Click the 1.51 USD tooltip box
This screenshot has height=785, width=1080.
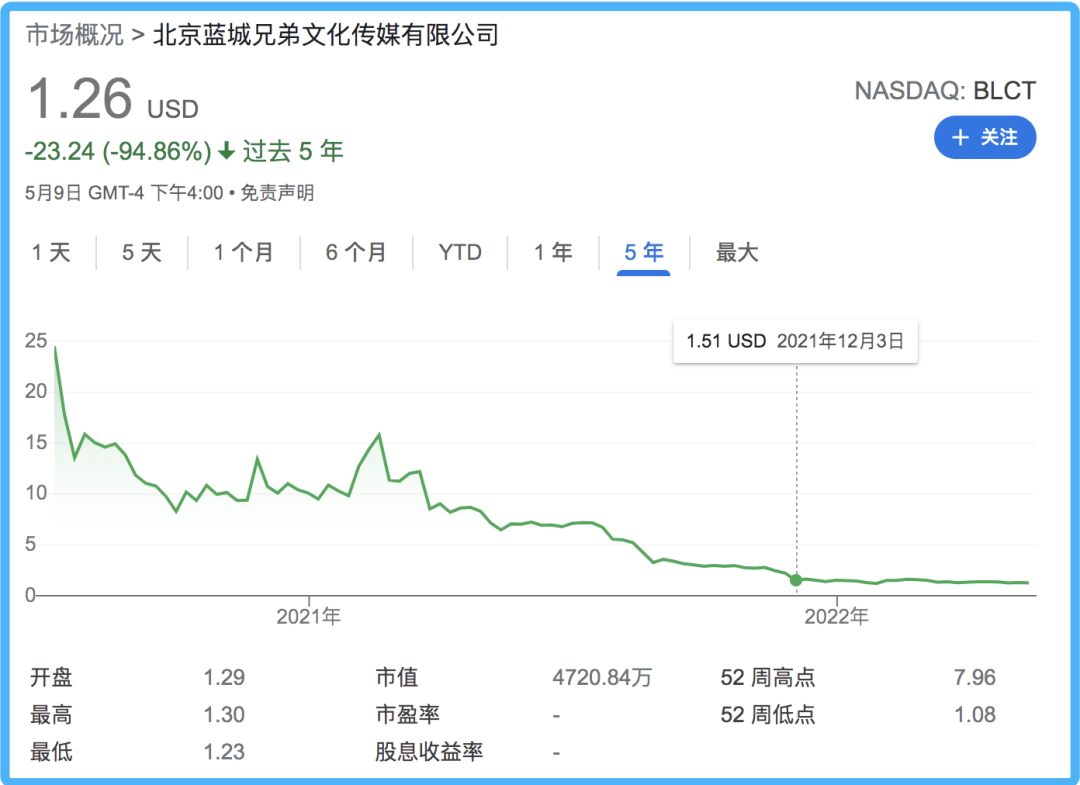(796, 341)
